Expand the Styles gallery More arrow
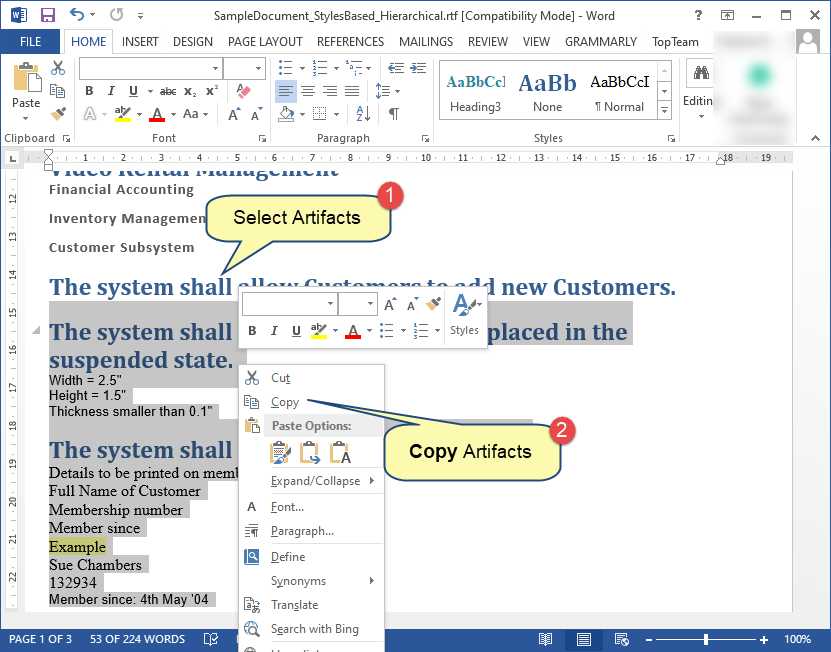831x652 pixels. [x=664, y=111]
